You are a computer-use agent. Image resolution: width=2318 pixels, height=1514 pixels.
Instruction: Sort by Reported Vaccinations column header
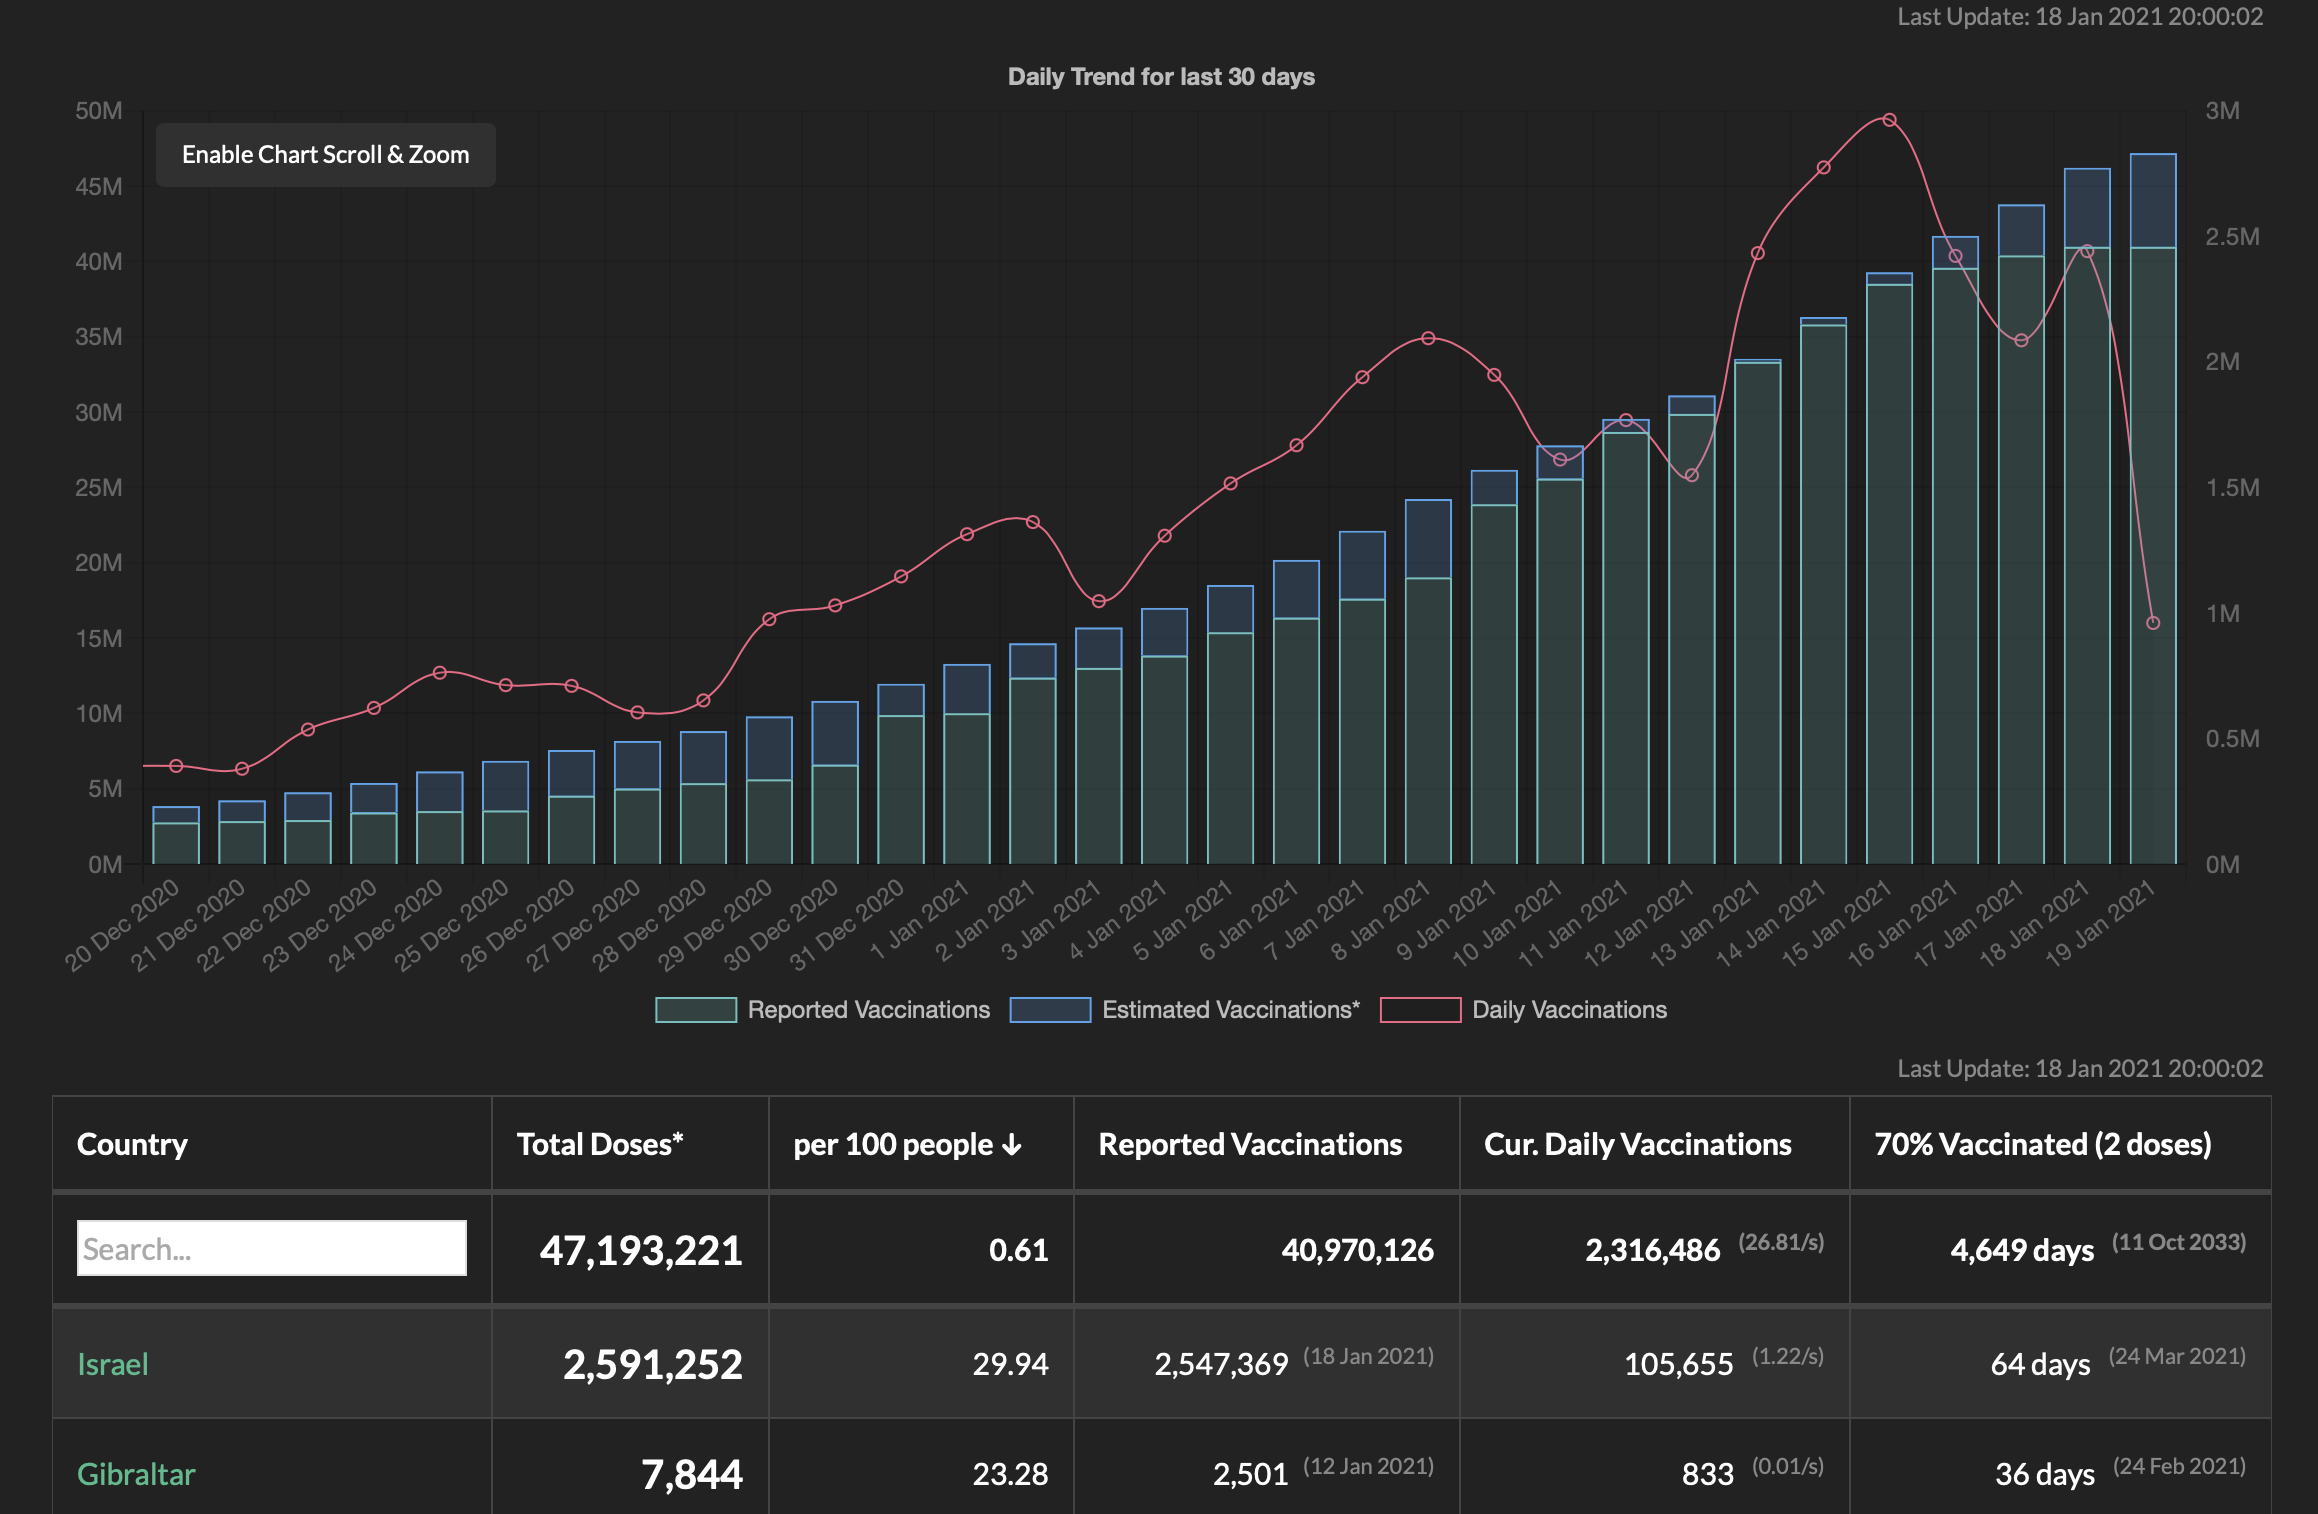tap(1250, 1144)
